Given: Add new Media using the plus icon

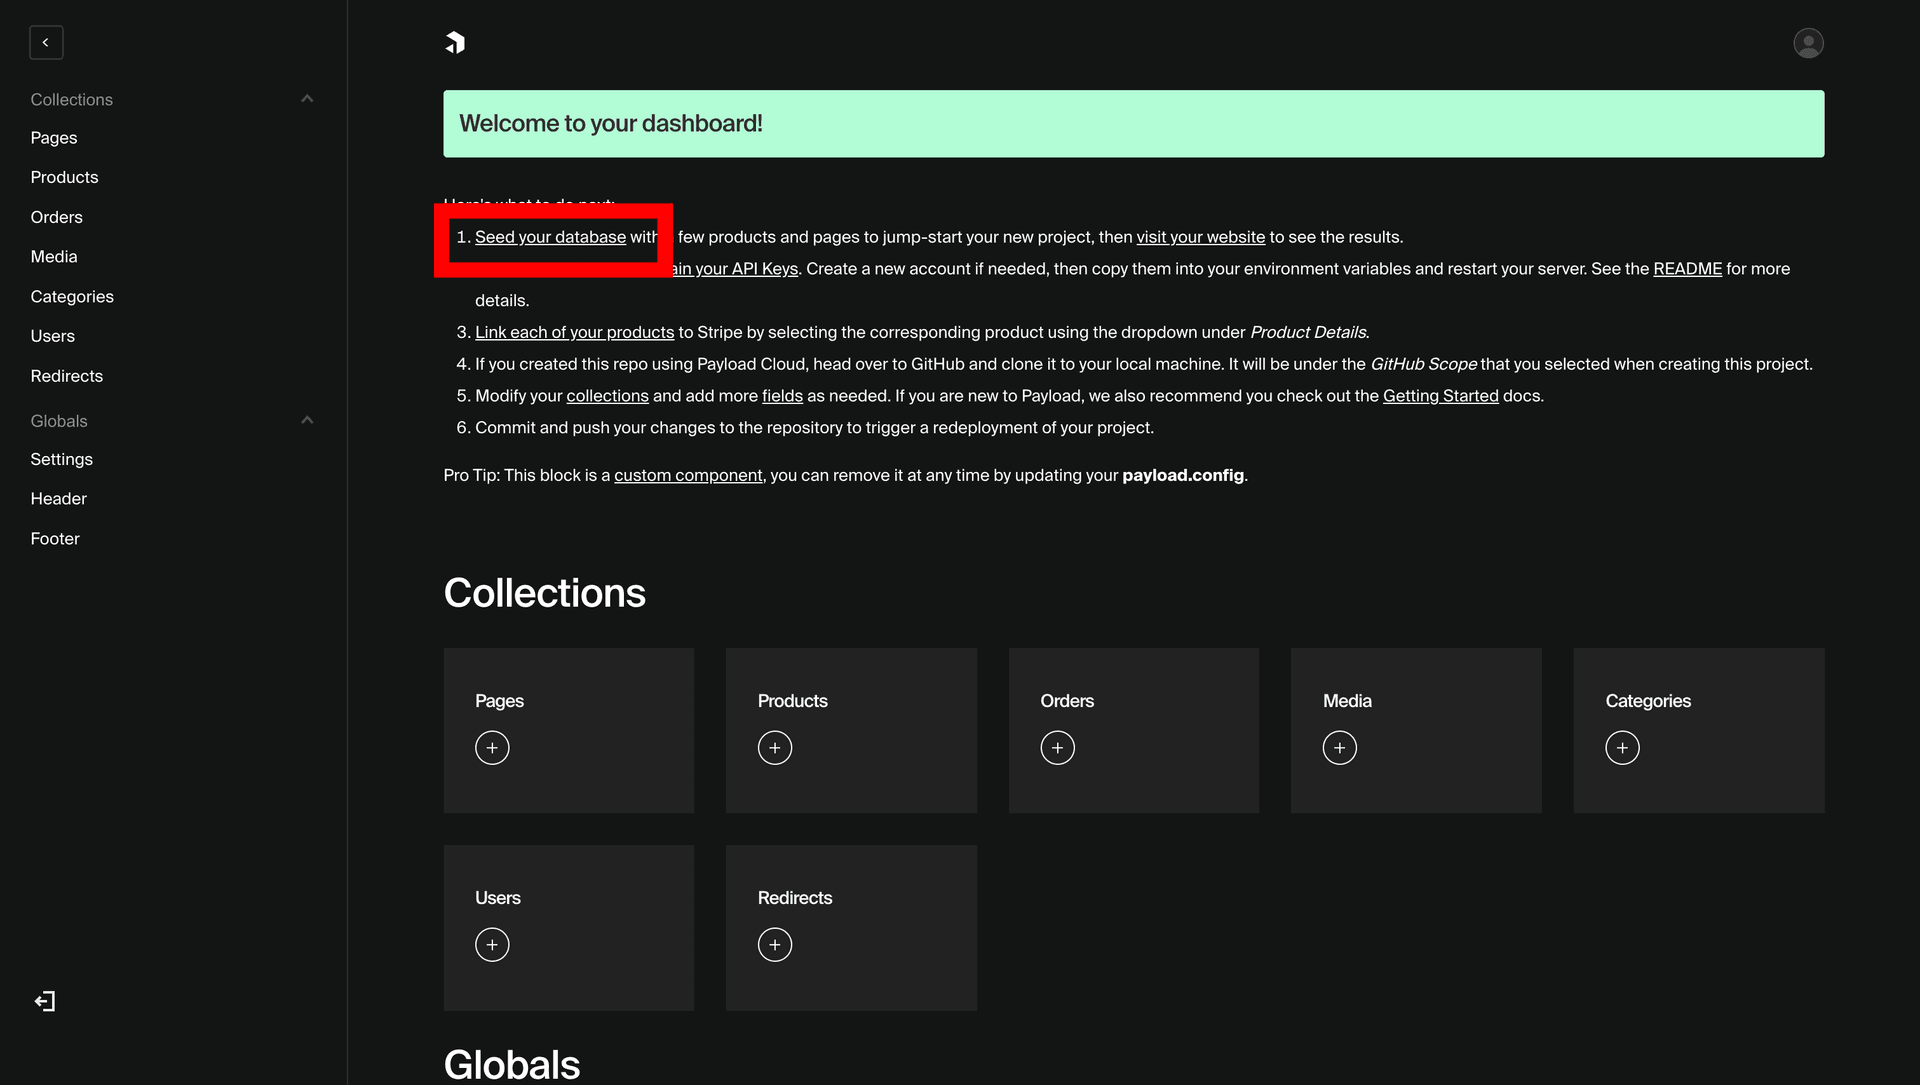Looking at the screenshot, I should coord(1340,747).
